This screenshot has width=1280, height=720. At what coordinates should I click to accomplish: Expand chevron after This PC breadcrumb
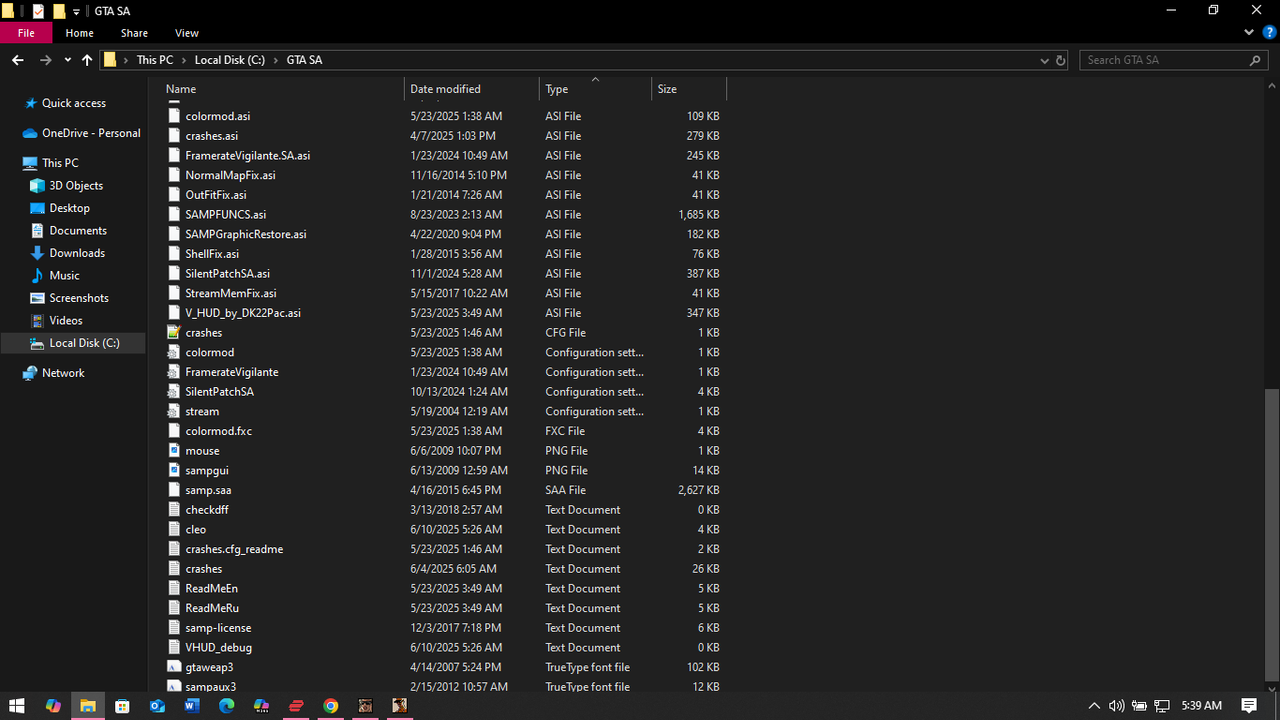(184, 60)
